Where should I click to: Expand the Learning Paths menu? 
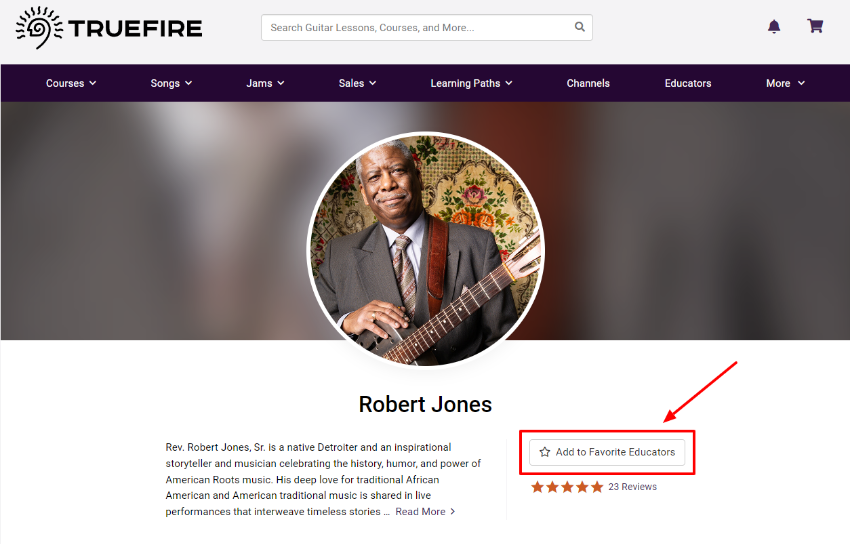coord(471,83)
